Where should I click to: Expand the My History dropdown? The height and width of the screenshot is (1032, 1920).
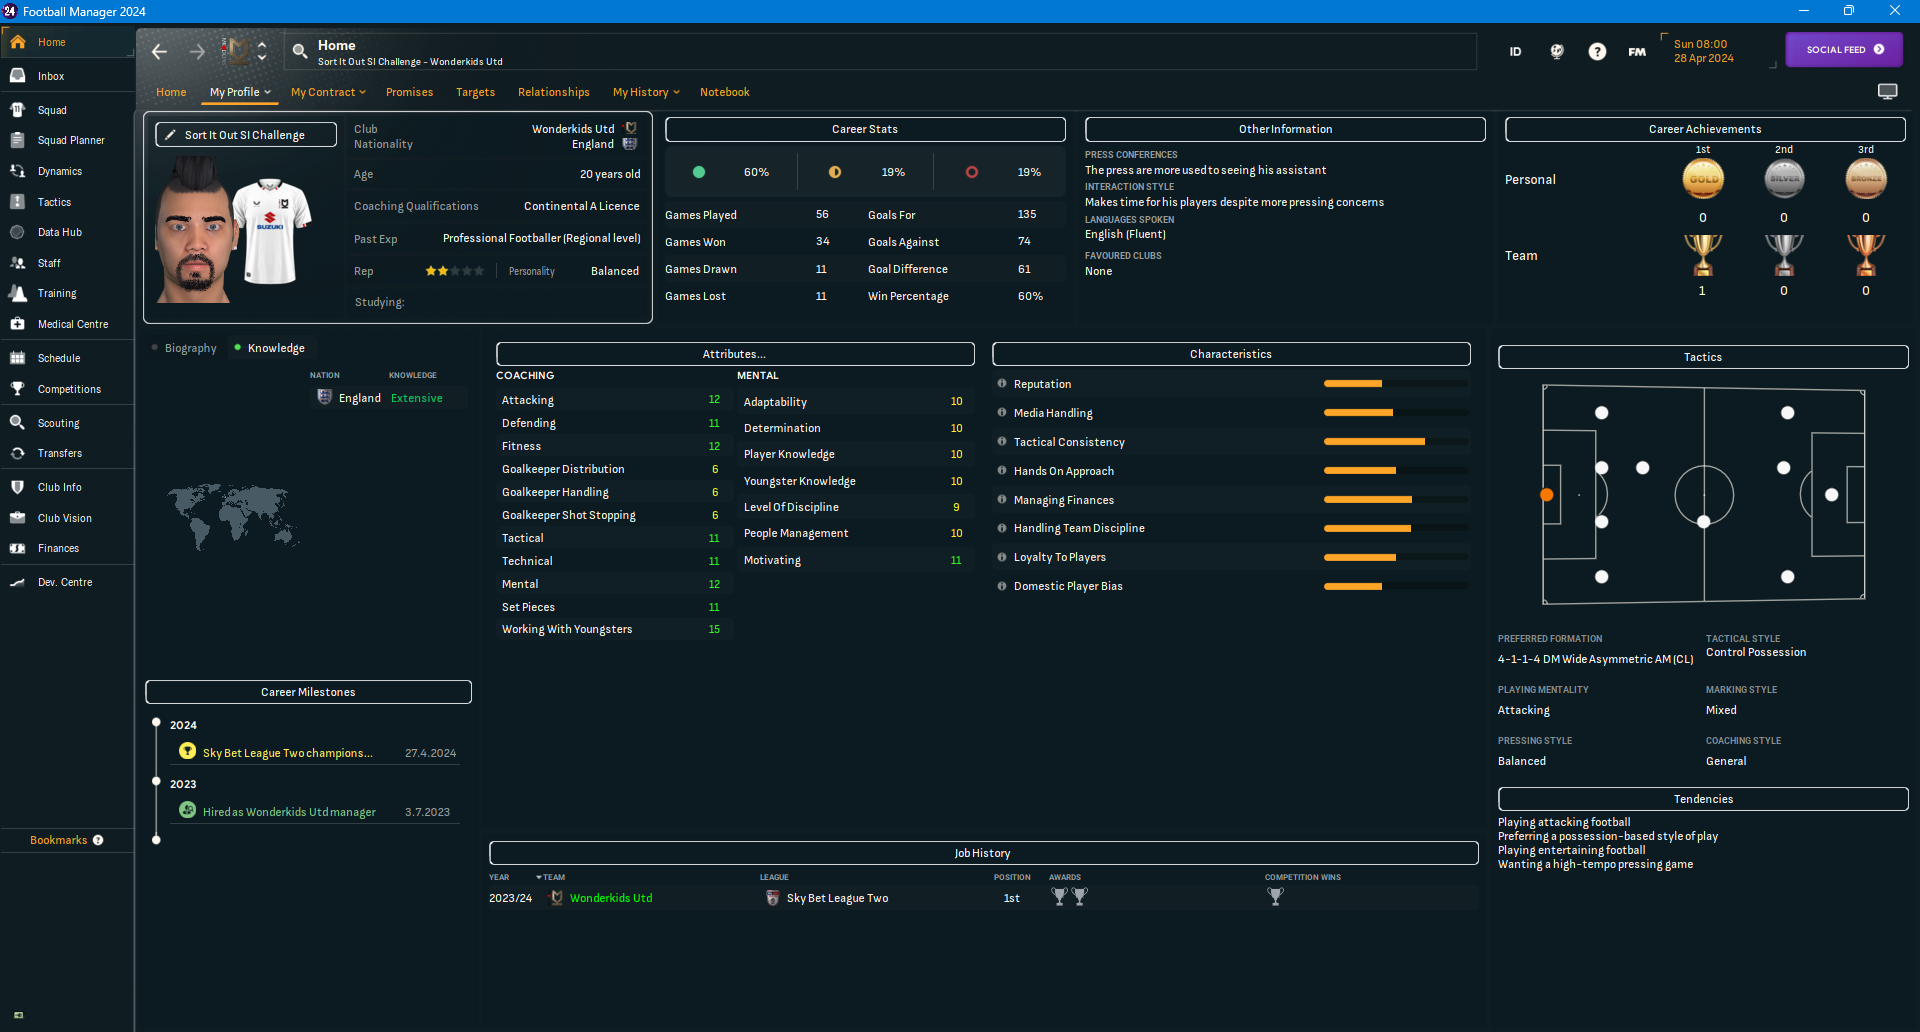(646, 92)
